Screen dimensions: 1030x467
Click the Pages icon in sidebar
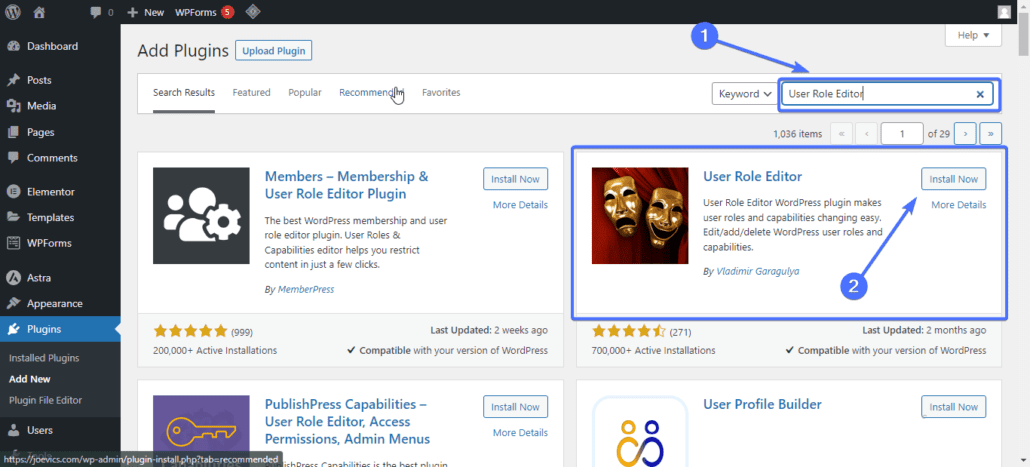point(13,132)
